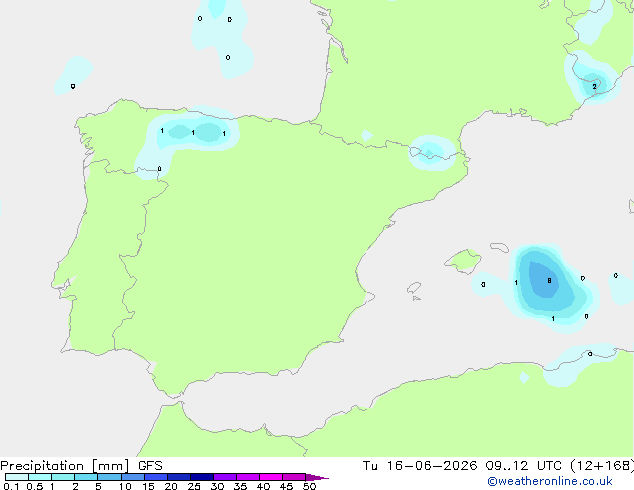
Task: Click the 2–5 mm legend color box
Action: click(x=86, y=477)
